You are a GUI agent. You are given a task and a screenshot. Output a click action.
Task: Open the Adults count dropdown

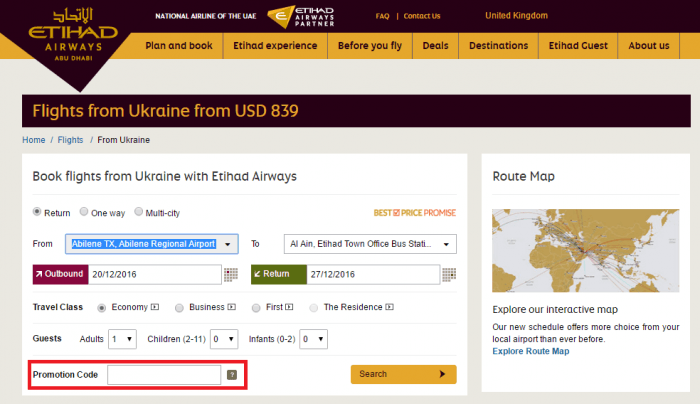[122, 339]
